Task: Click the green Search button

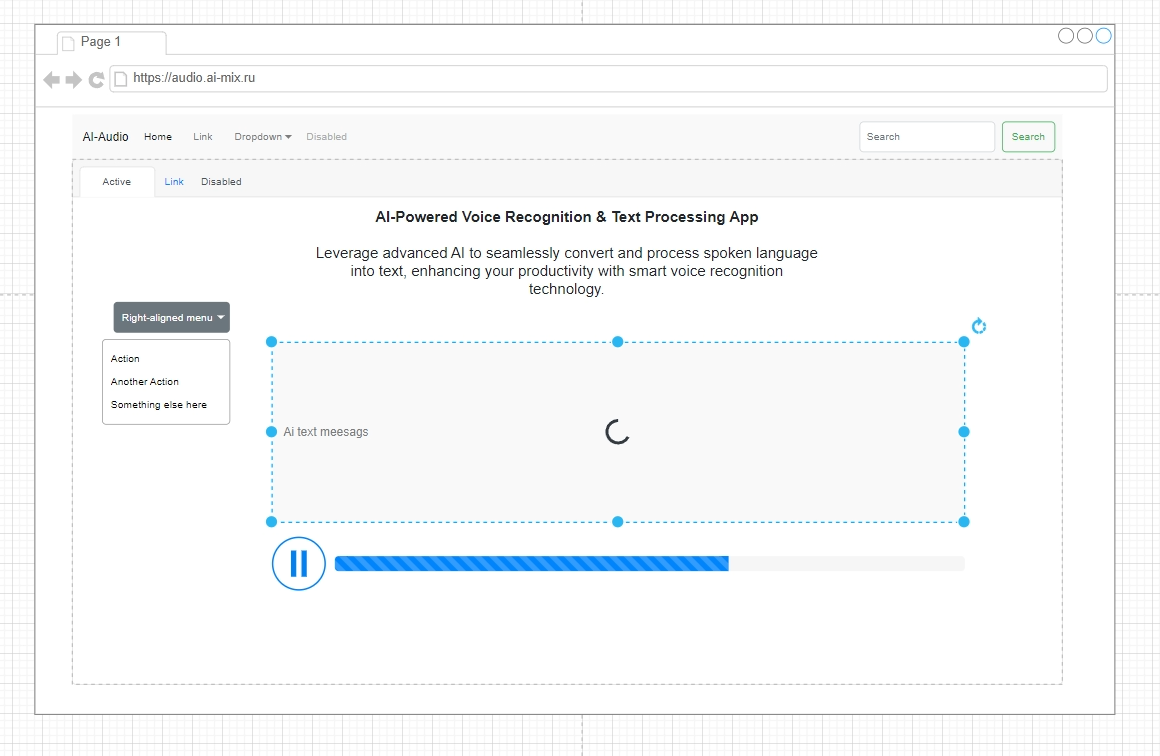Action: click(1028, 137)
